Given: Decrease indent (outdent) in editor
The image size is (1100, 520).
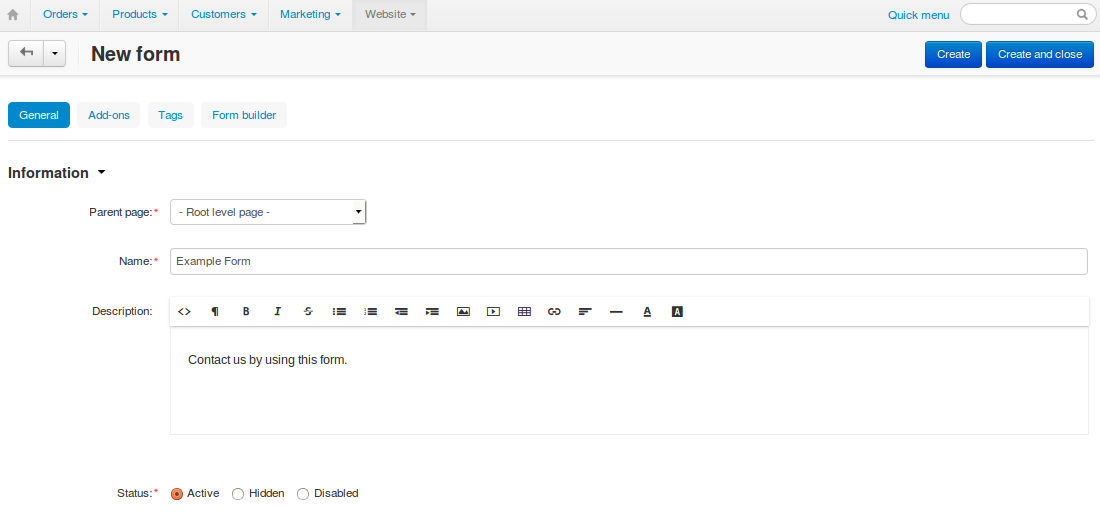Looking at the screenshot, I should pyautogui.click(x=401, y=312).
